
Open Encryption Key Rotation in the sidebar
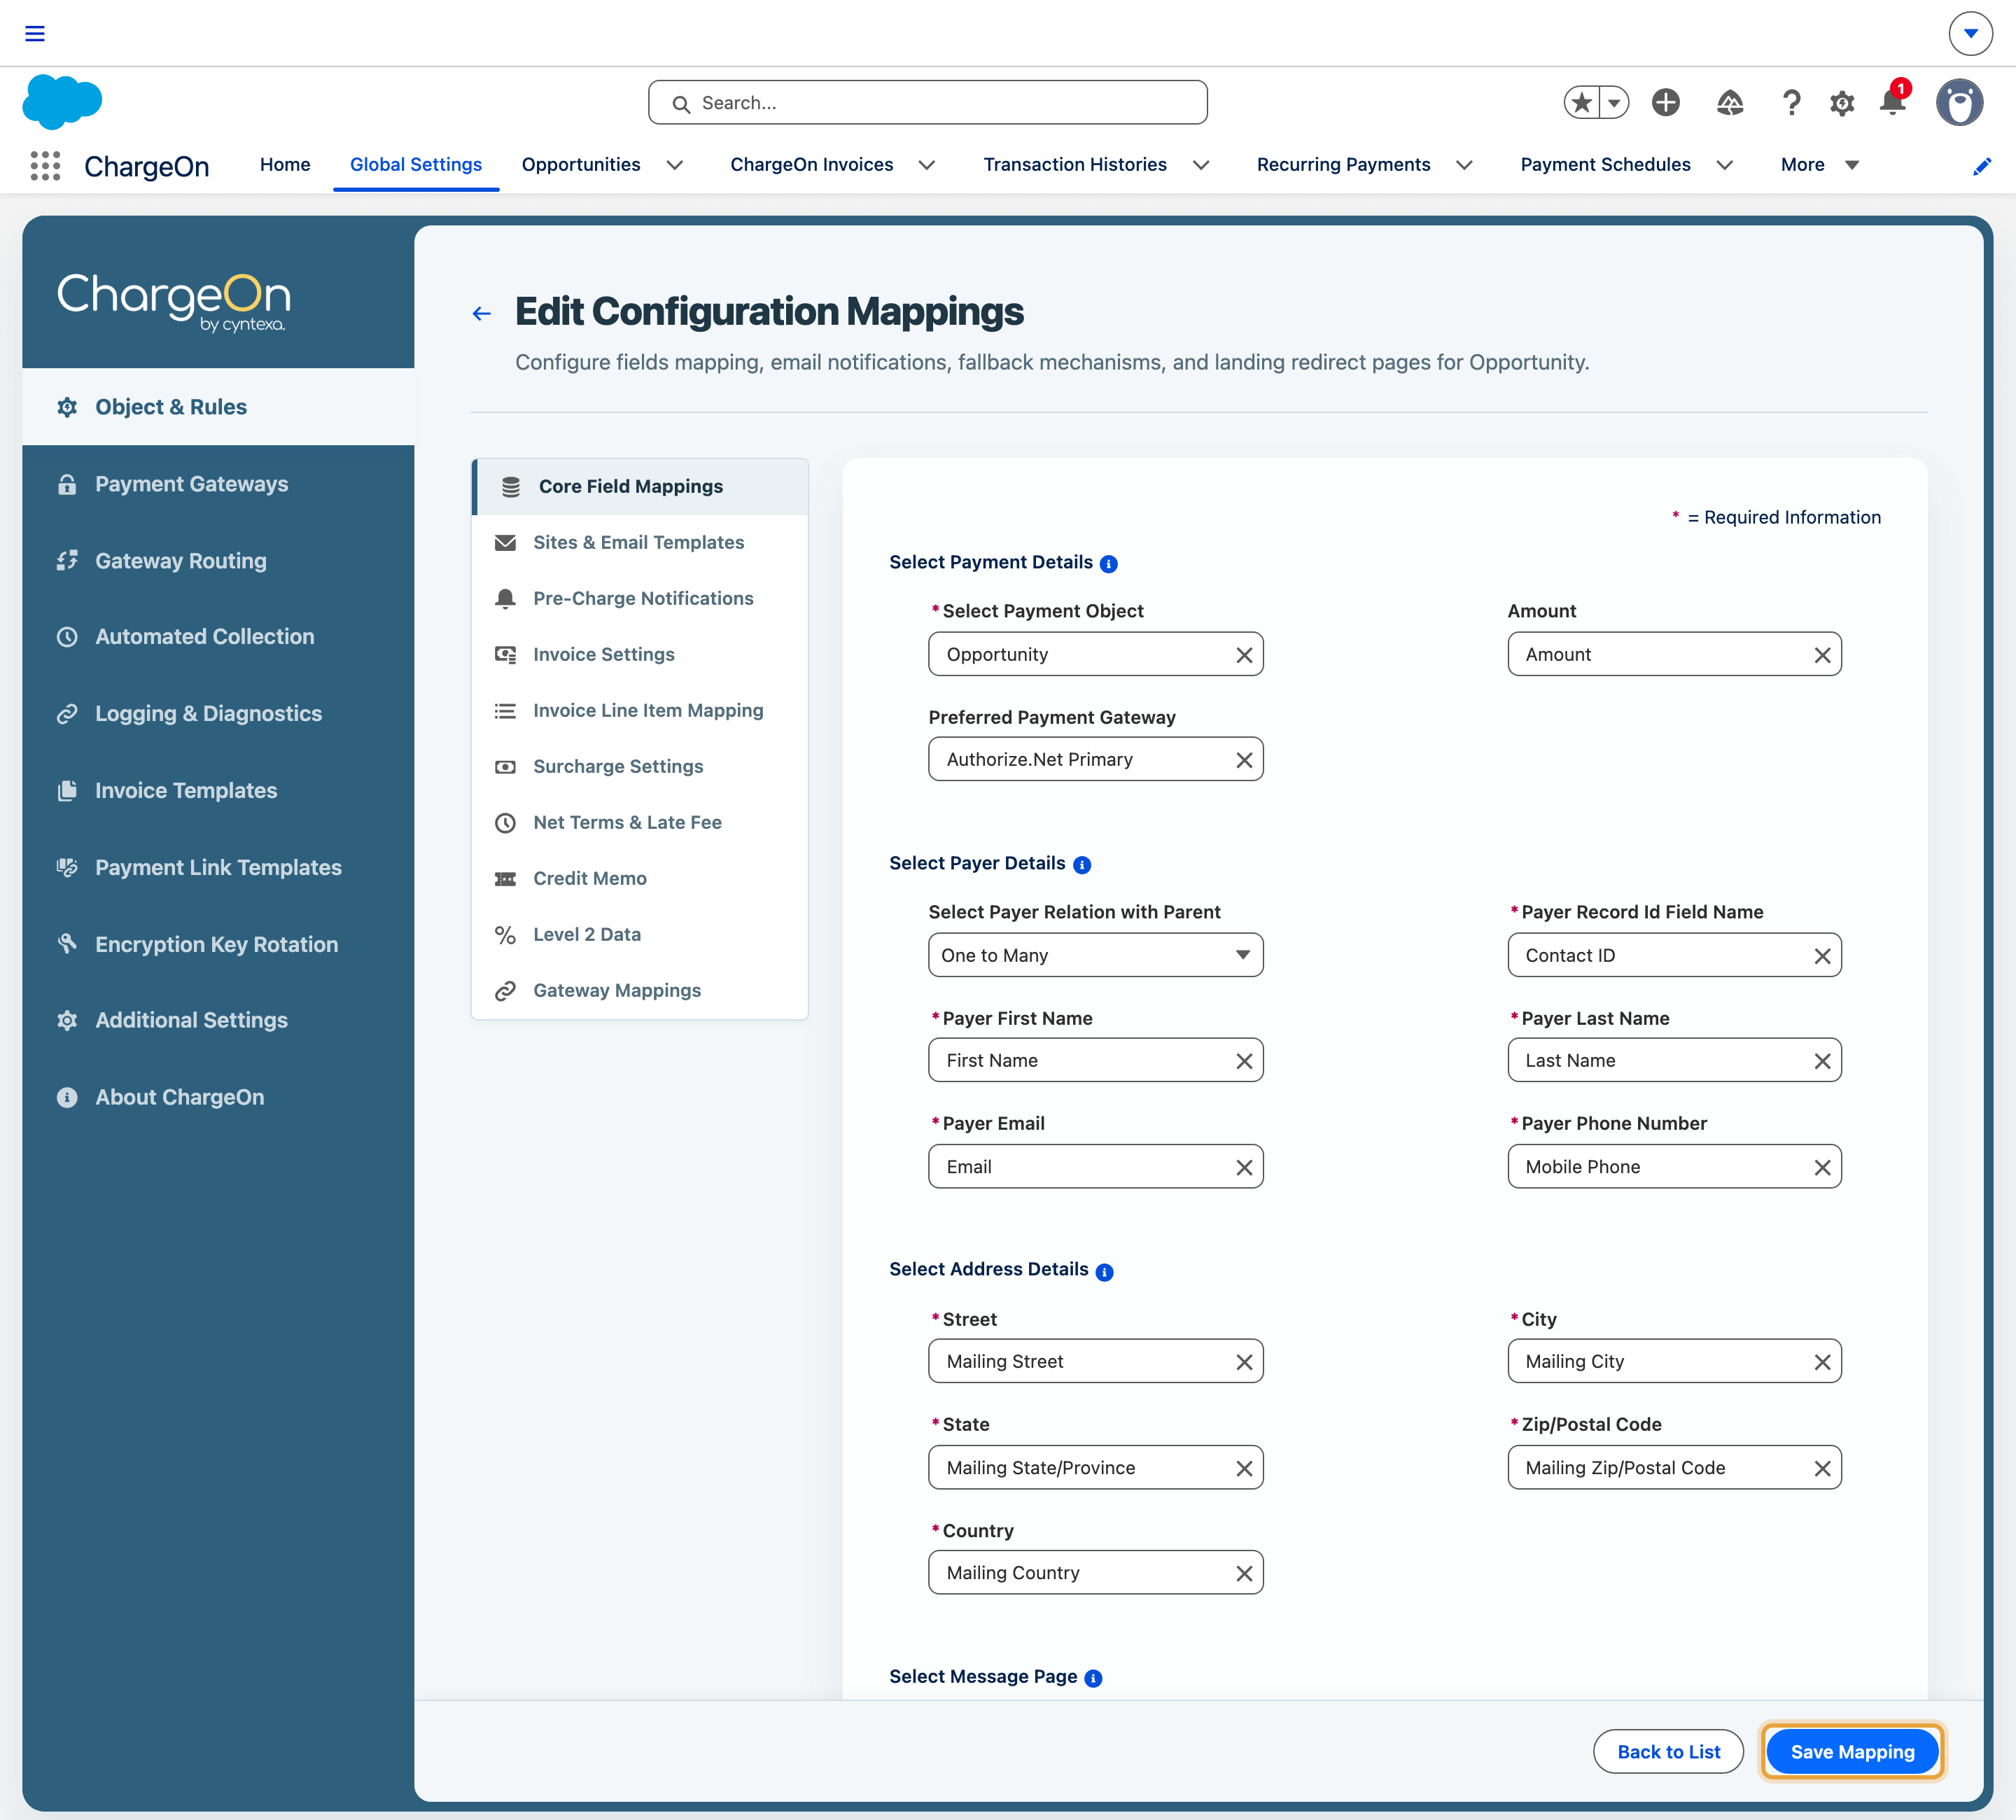point(218,945)
